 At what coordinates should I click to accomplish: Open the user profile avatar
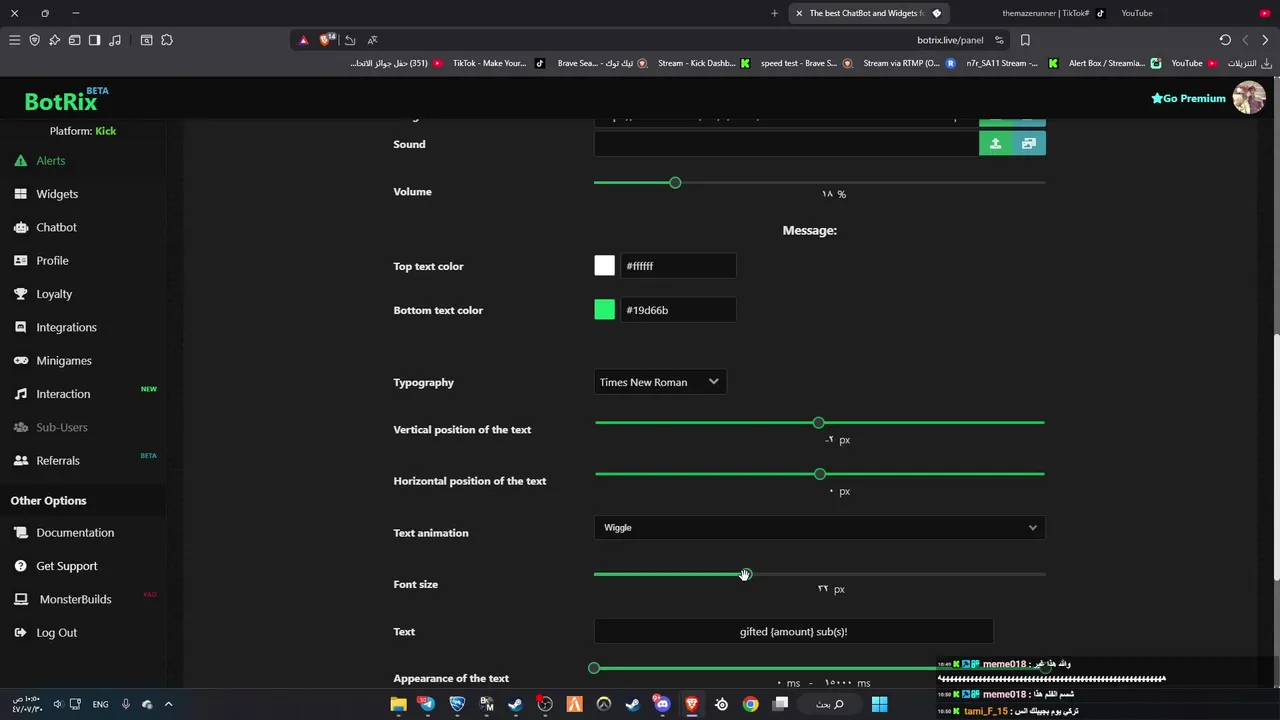(x=1249, y=98)
